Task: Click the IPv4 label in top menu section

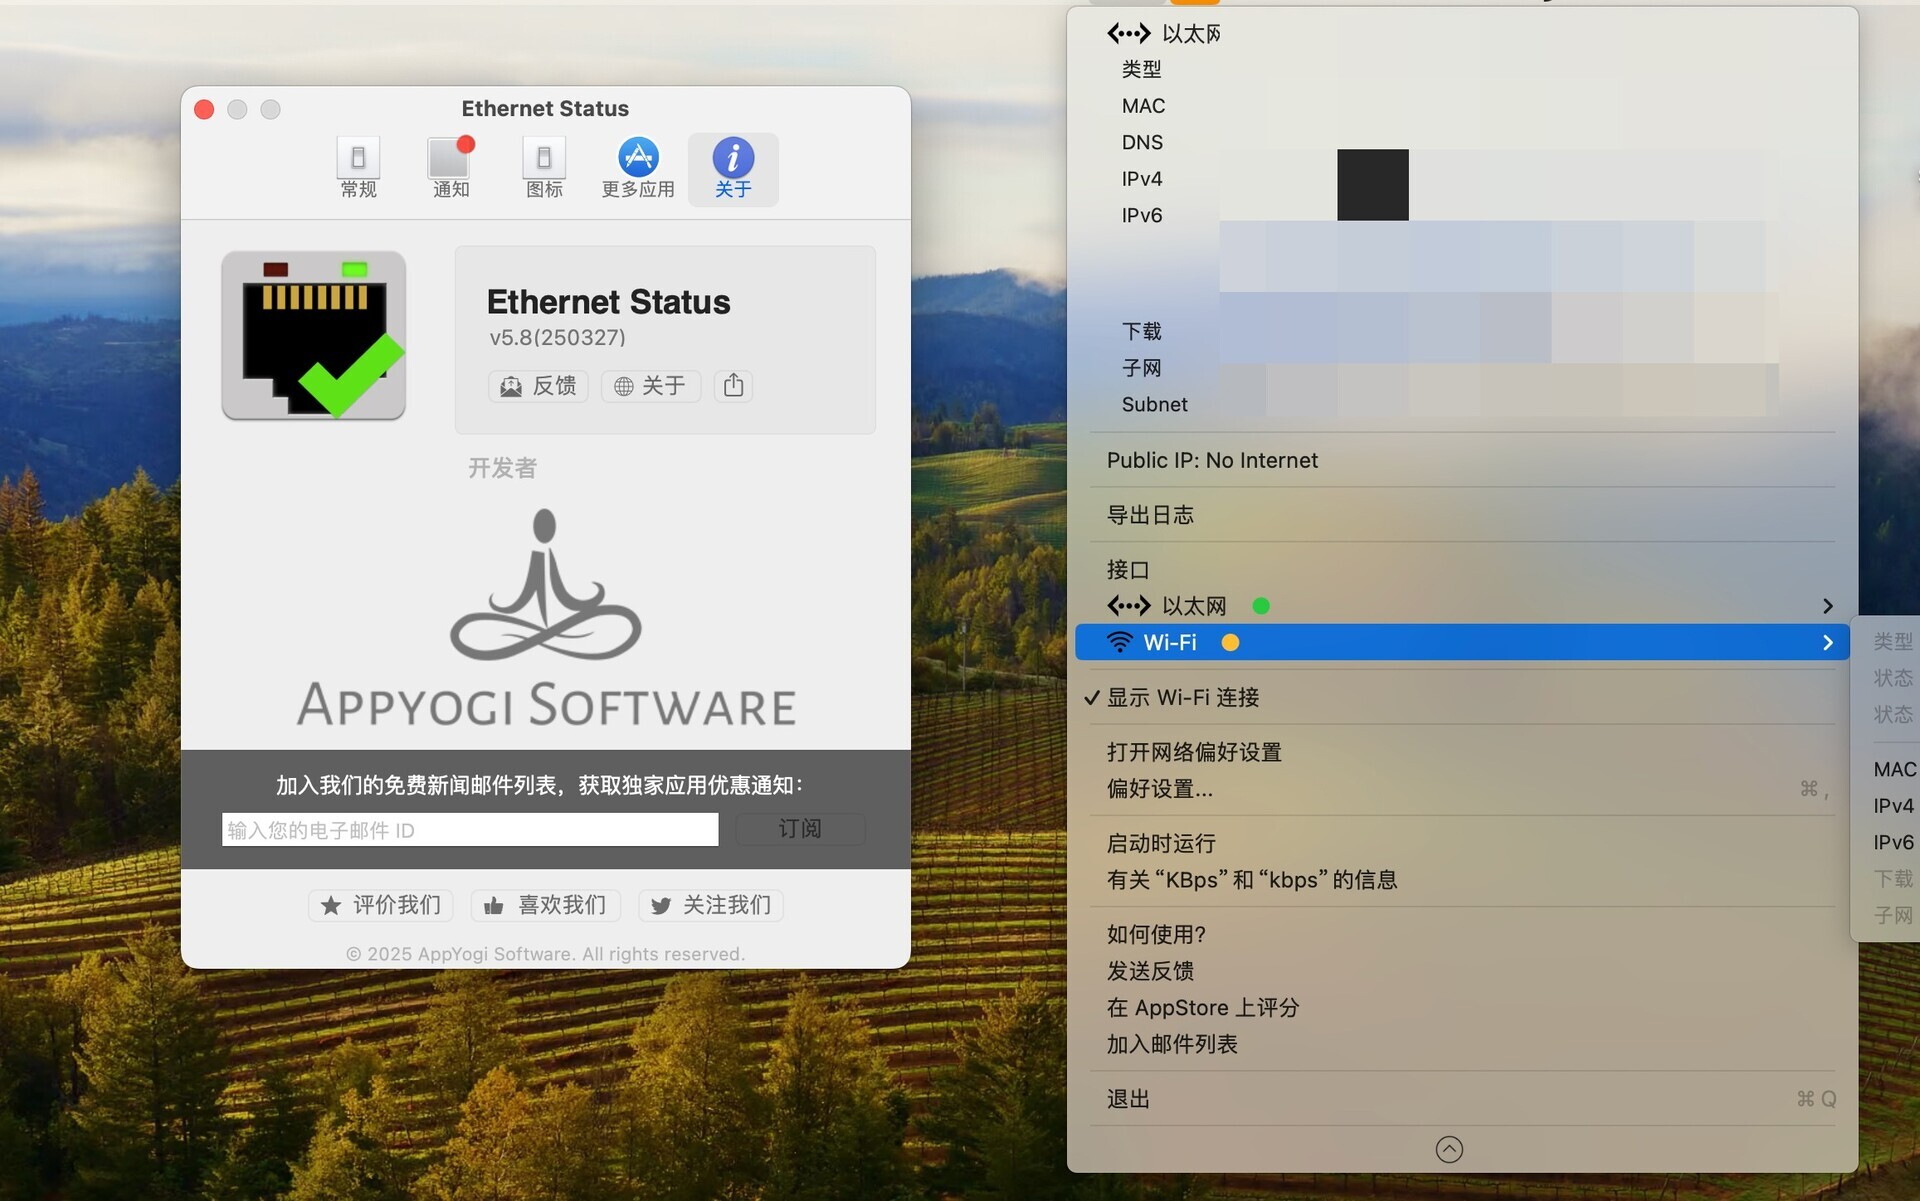Action: pos(1141,179)
